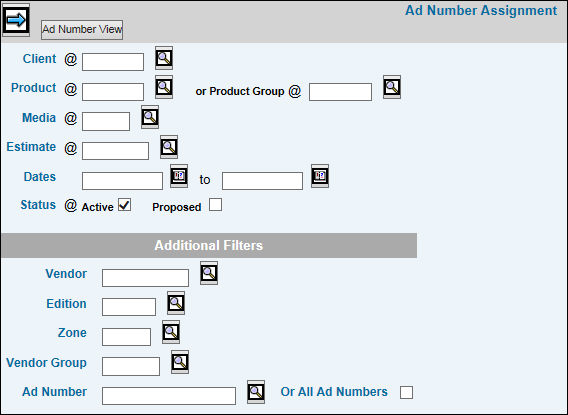Click the blue arrow proceed icon
The width and height of the screenshot is (568, 415).
pos(16,20)
